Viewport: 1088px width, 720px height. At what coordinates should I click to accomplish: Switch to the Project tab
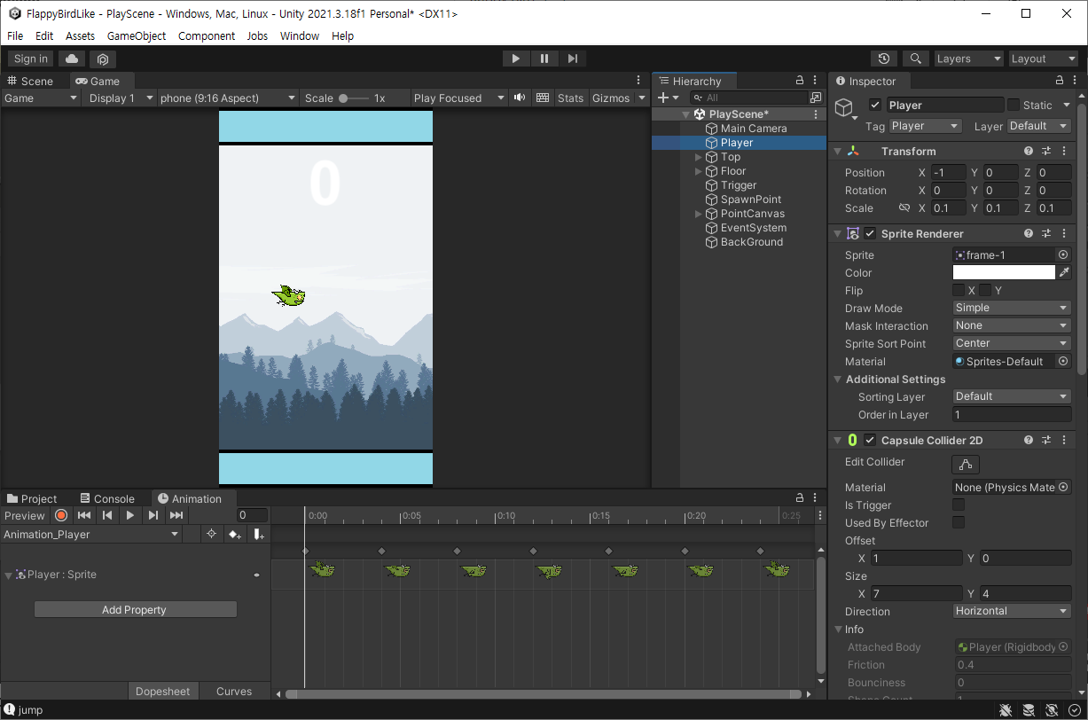[x=32, y=499]
